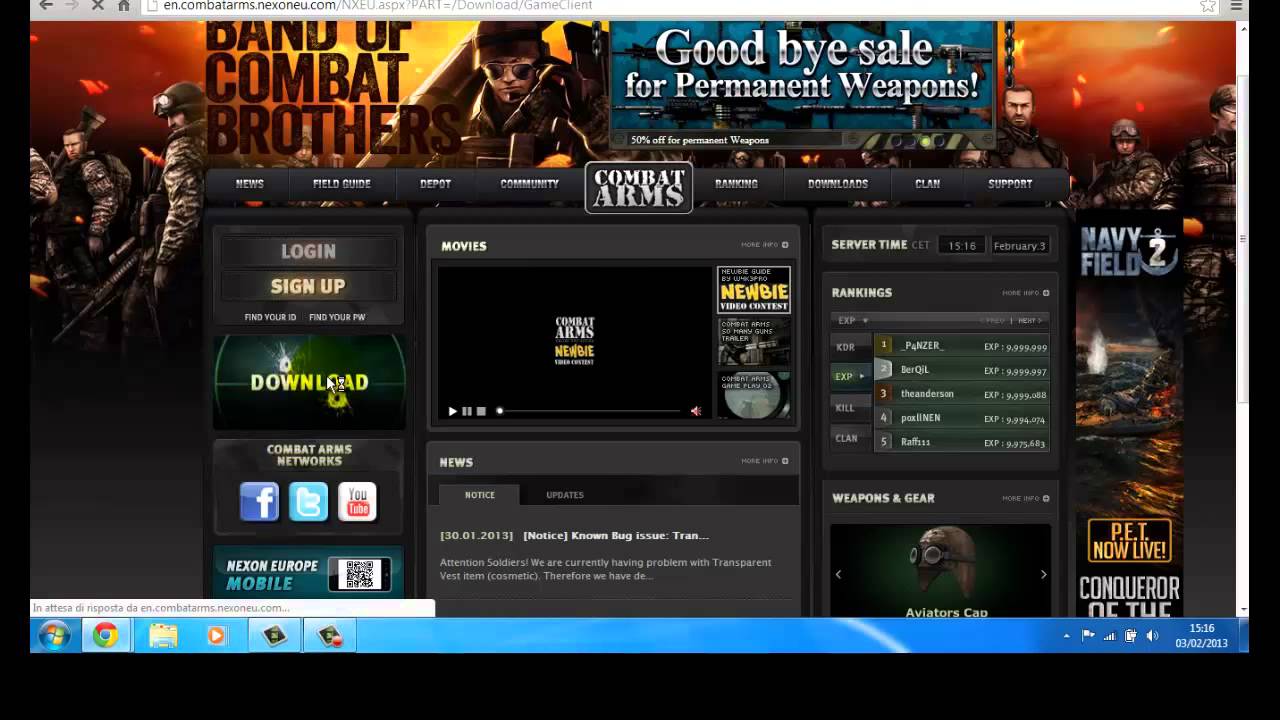This screenshot has width=1280, height=720.
Task: Open the volume icon in system tray
Action: point(1152,636)
